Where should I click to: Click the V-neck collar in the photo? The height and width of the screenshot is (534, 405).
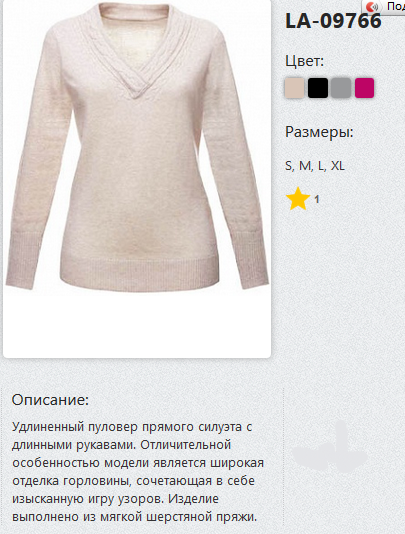pos(136,51)
